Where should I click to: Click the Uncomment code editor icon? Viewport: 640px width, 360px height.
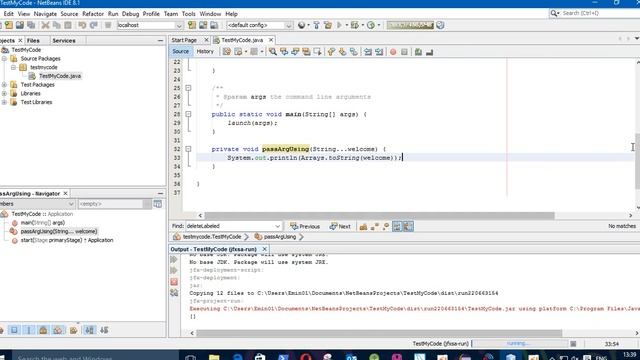tap(429, 52)
